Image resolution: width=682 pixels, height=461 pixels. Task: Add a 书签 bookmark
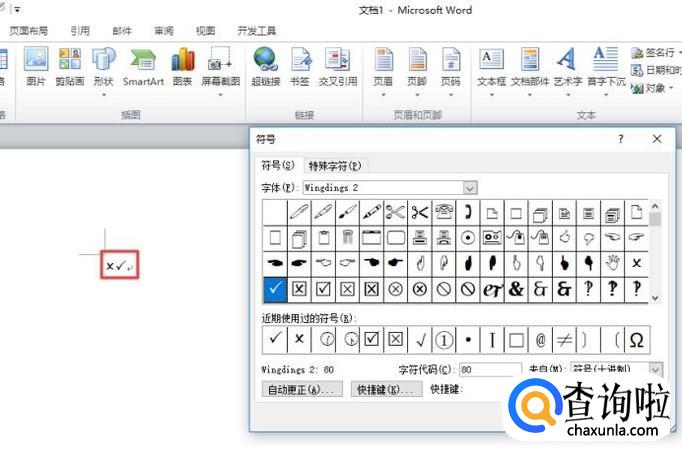(300, 67)
